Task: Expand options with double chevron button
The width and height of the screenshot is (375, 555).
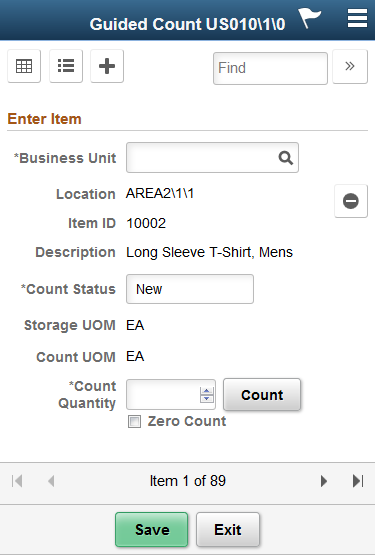Action: 350,67
